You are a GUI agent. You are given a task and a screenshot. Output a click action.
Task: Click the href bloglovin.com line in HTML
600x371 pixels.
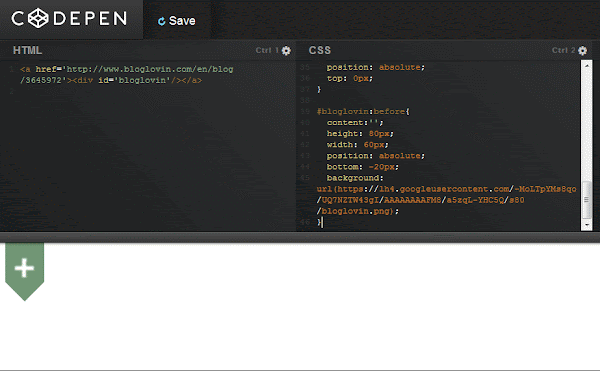(x=126, y=70)
